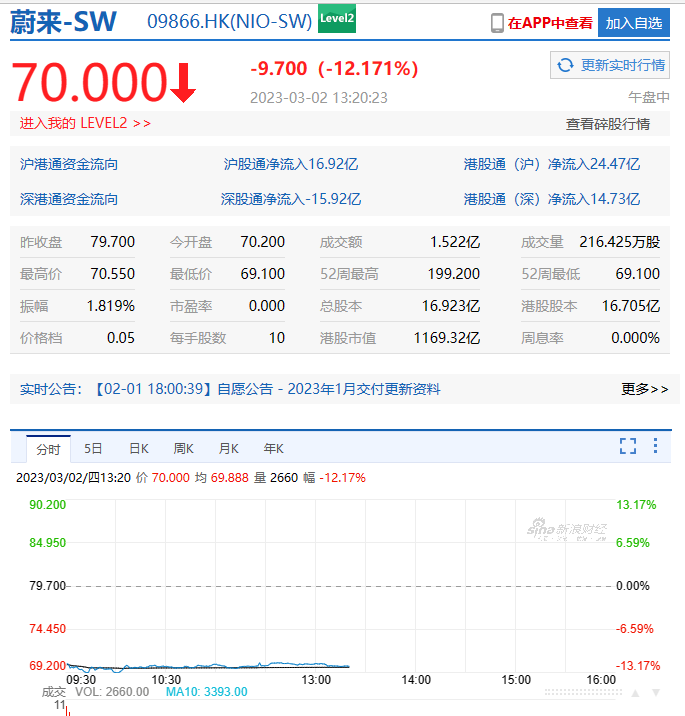The height and width of the screenshot is (716, 685).
Task: Open the chart three-dot options menu
Action: click(655, 446)
